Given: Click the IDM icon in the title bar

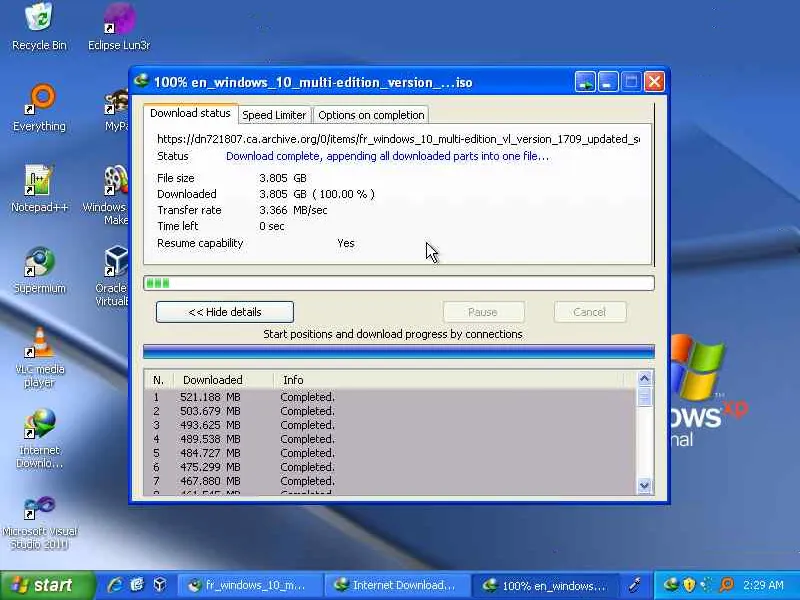Looking at the screenshot, I should (141, 81).
